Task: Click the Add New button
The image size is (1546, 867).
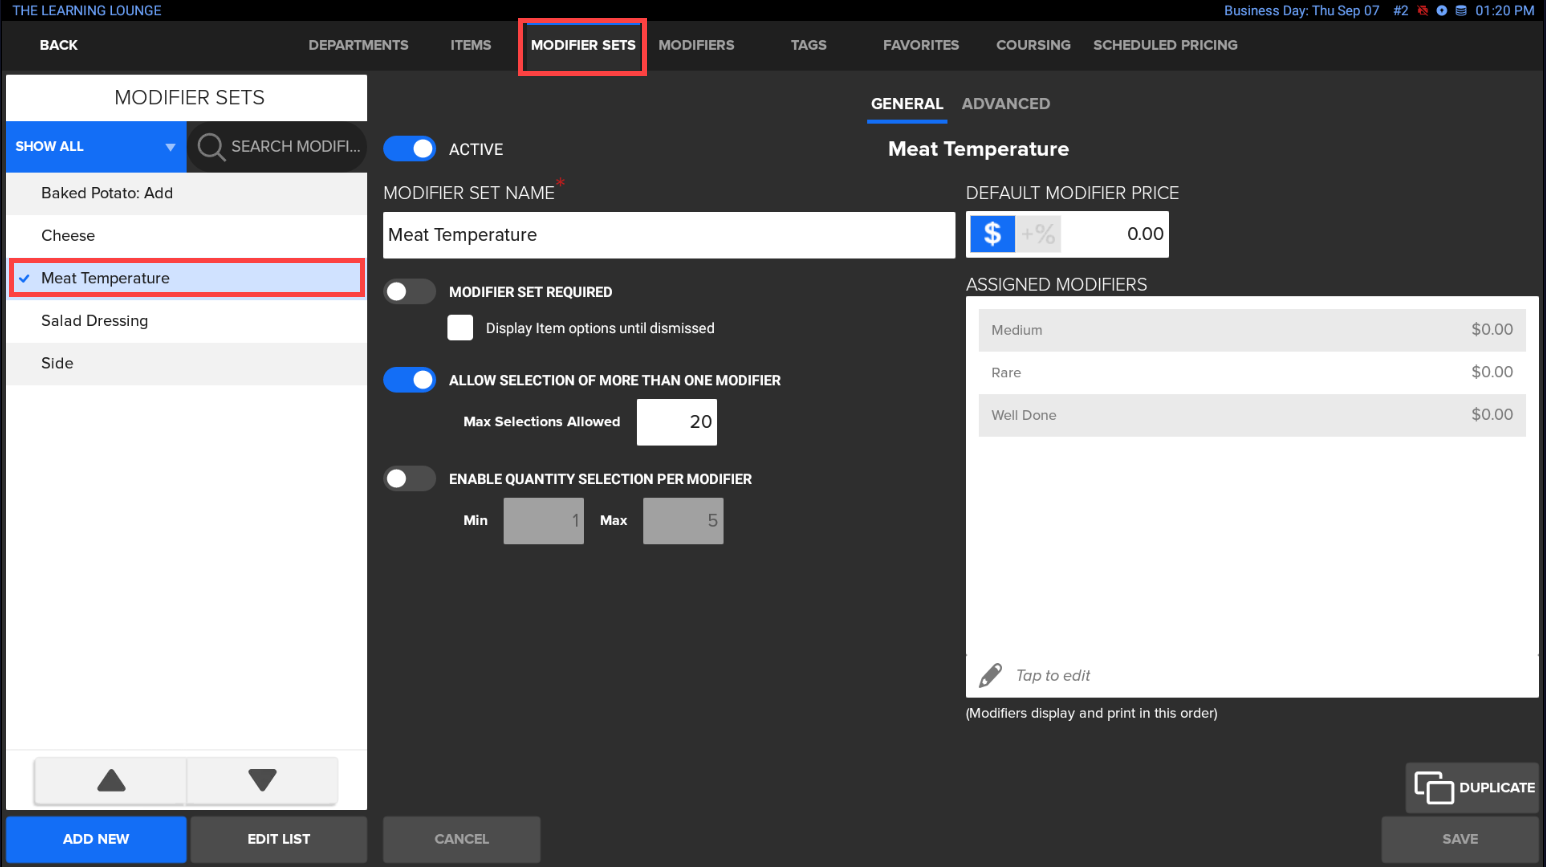Action: point(96,839)
